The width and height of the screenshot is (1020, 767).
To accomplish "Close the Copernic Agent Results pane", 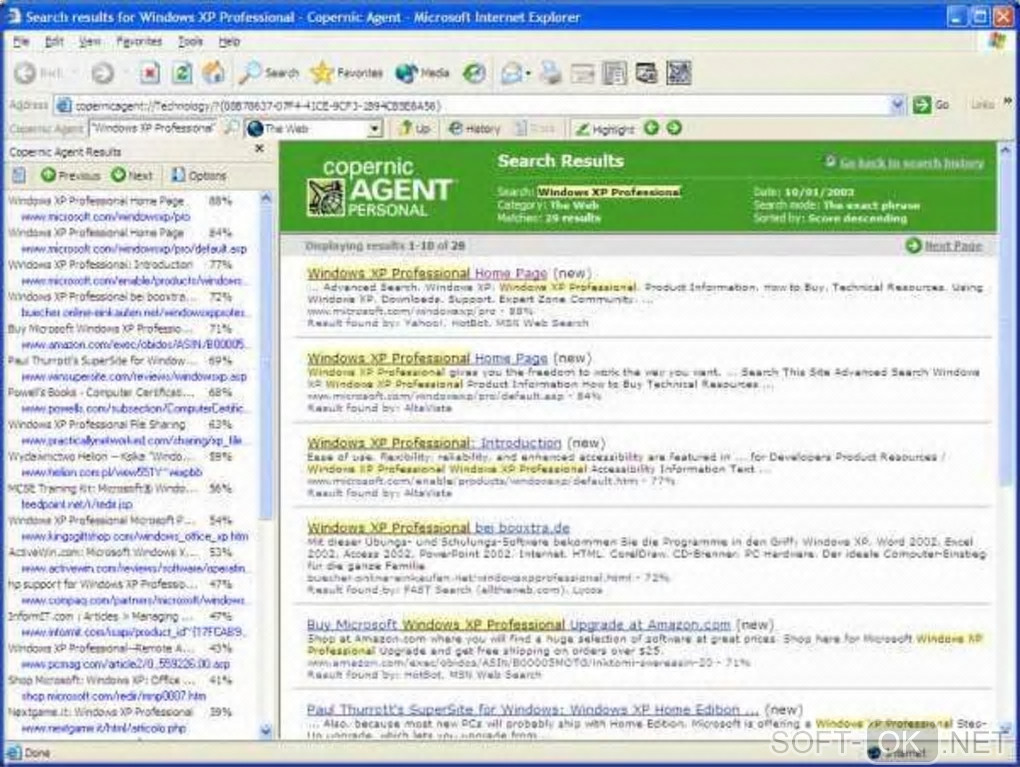I will (260, 148).
